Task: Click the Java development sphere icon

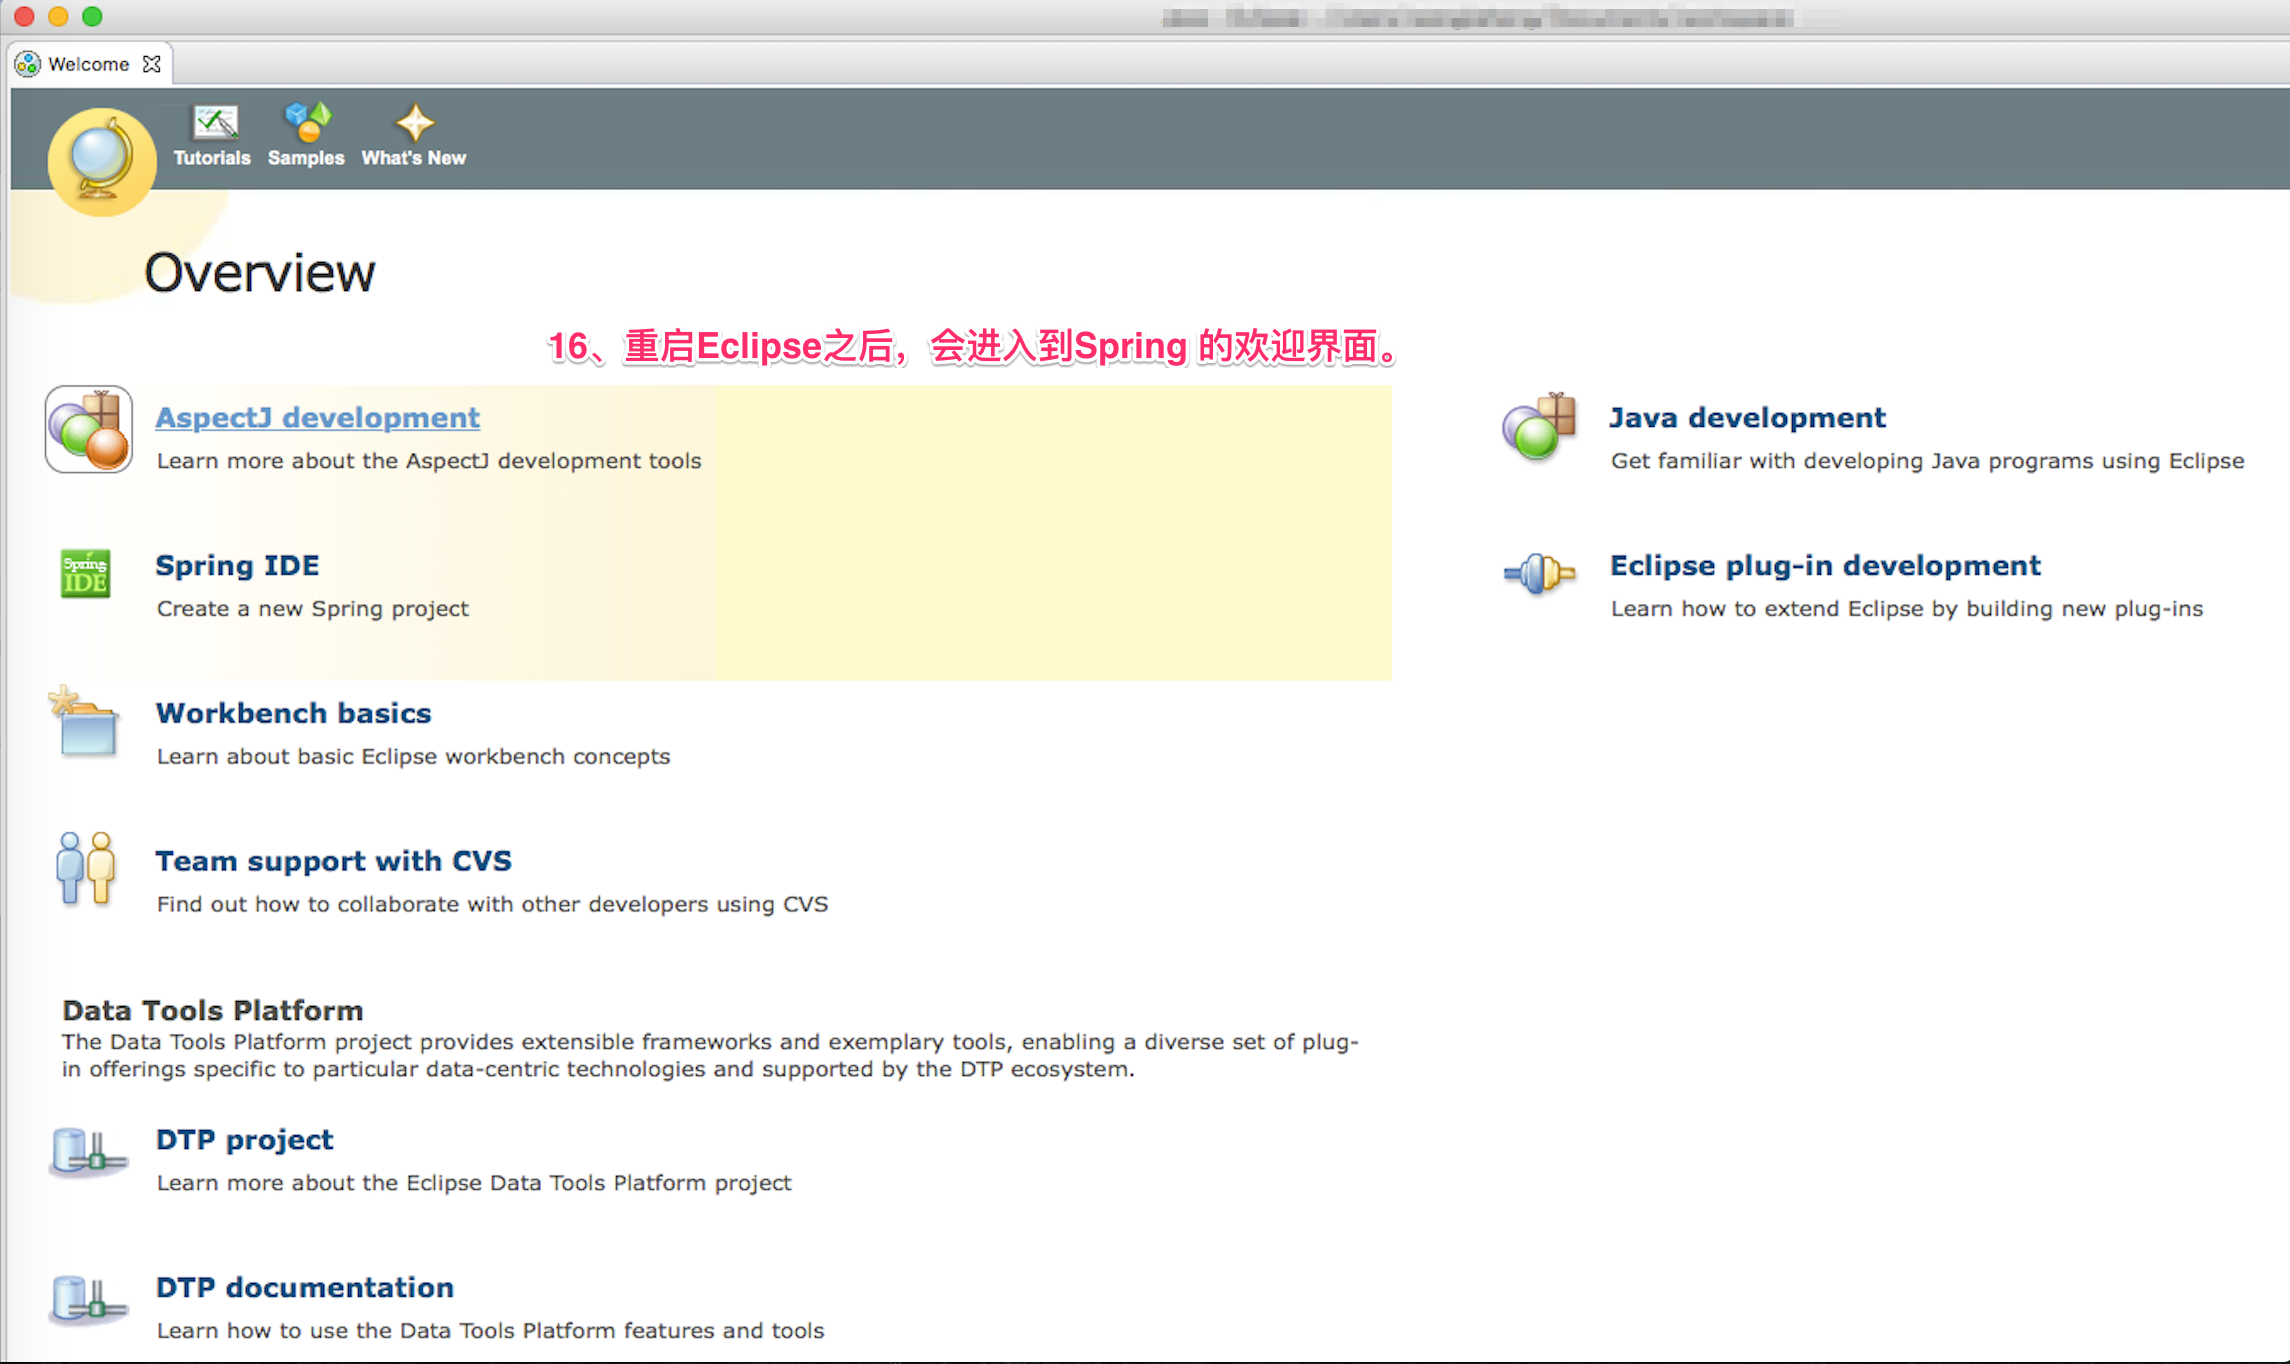Action: click(1539, 427)
